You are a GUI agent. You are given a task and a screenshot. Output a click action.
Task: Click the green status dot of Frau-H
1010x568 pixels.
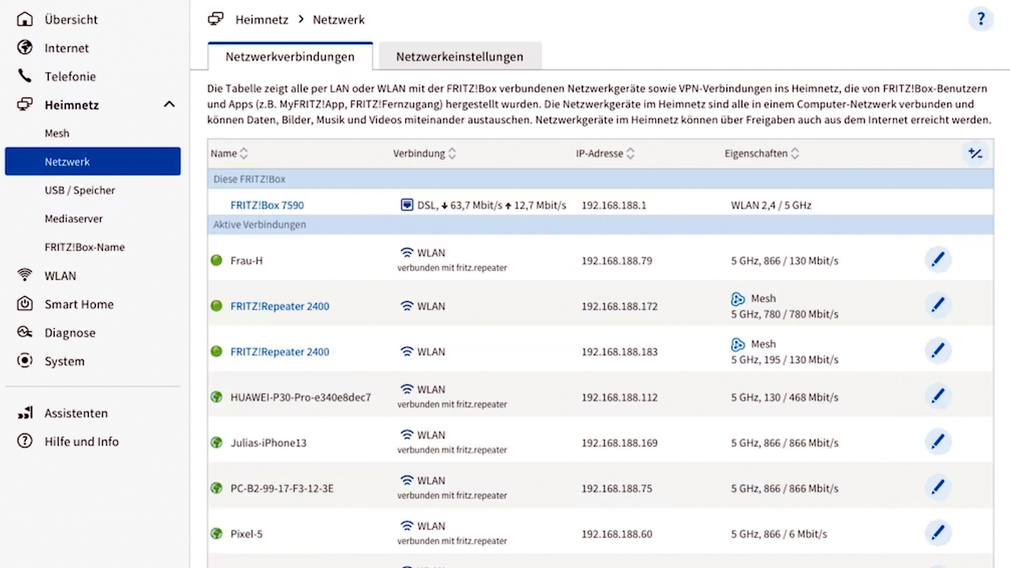coord(216,260)
